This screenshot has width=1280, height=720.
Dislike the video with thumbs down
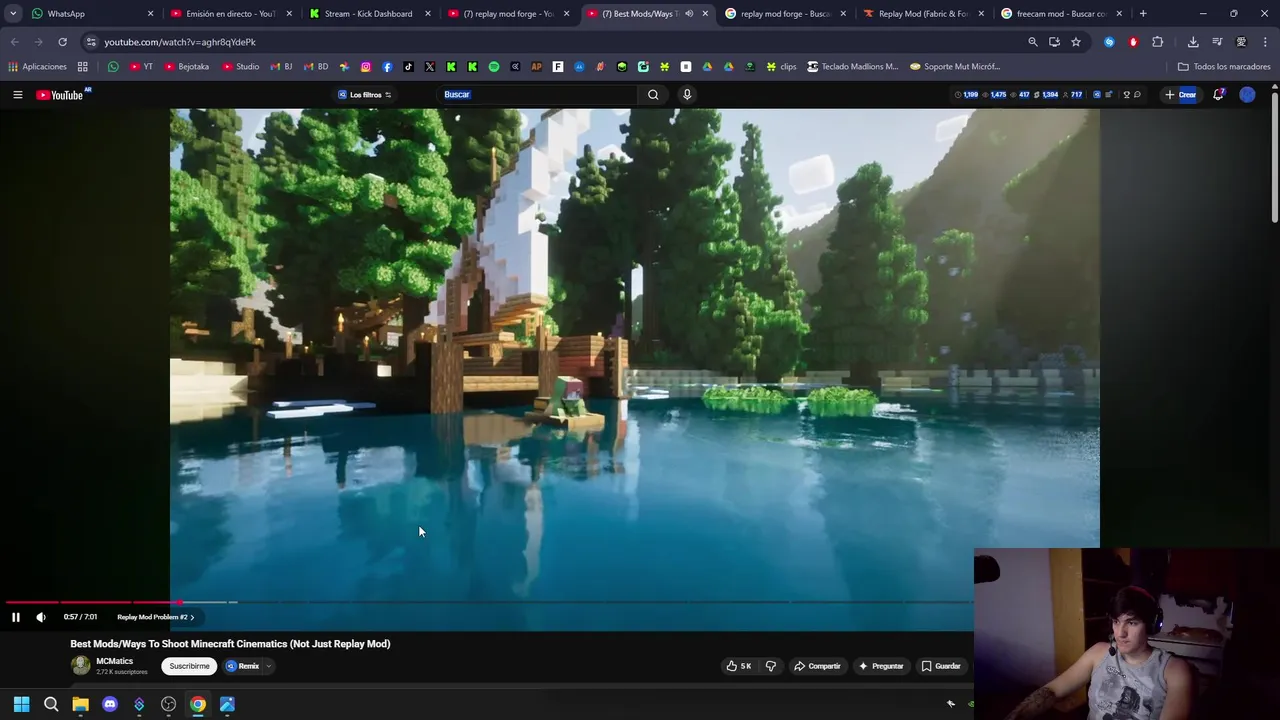(771, 666)
